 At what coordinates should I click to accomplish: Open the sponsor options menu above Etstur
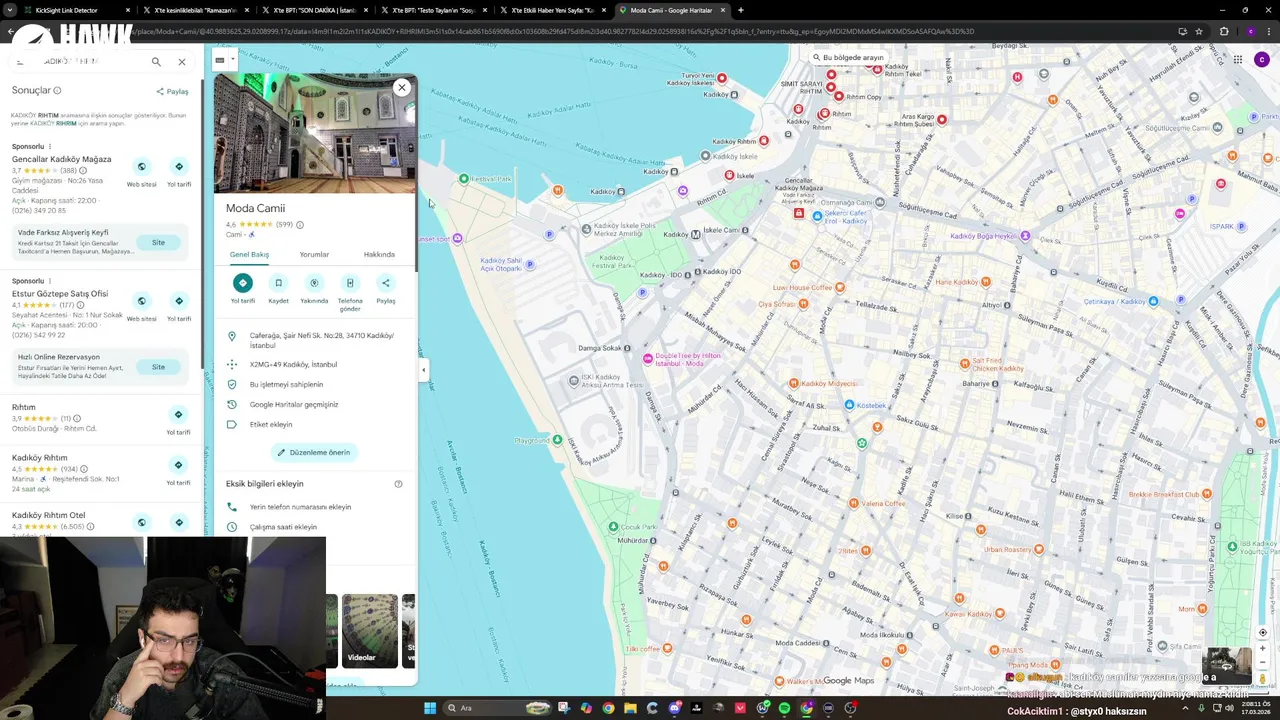pyautogui.click(x=50, y=281)
